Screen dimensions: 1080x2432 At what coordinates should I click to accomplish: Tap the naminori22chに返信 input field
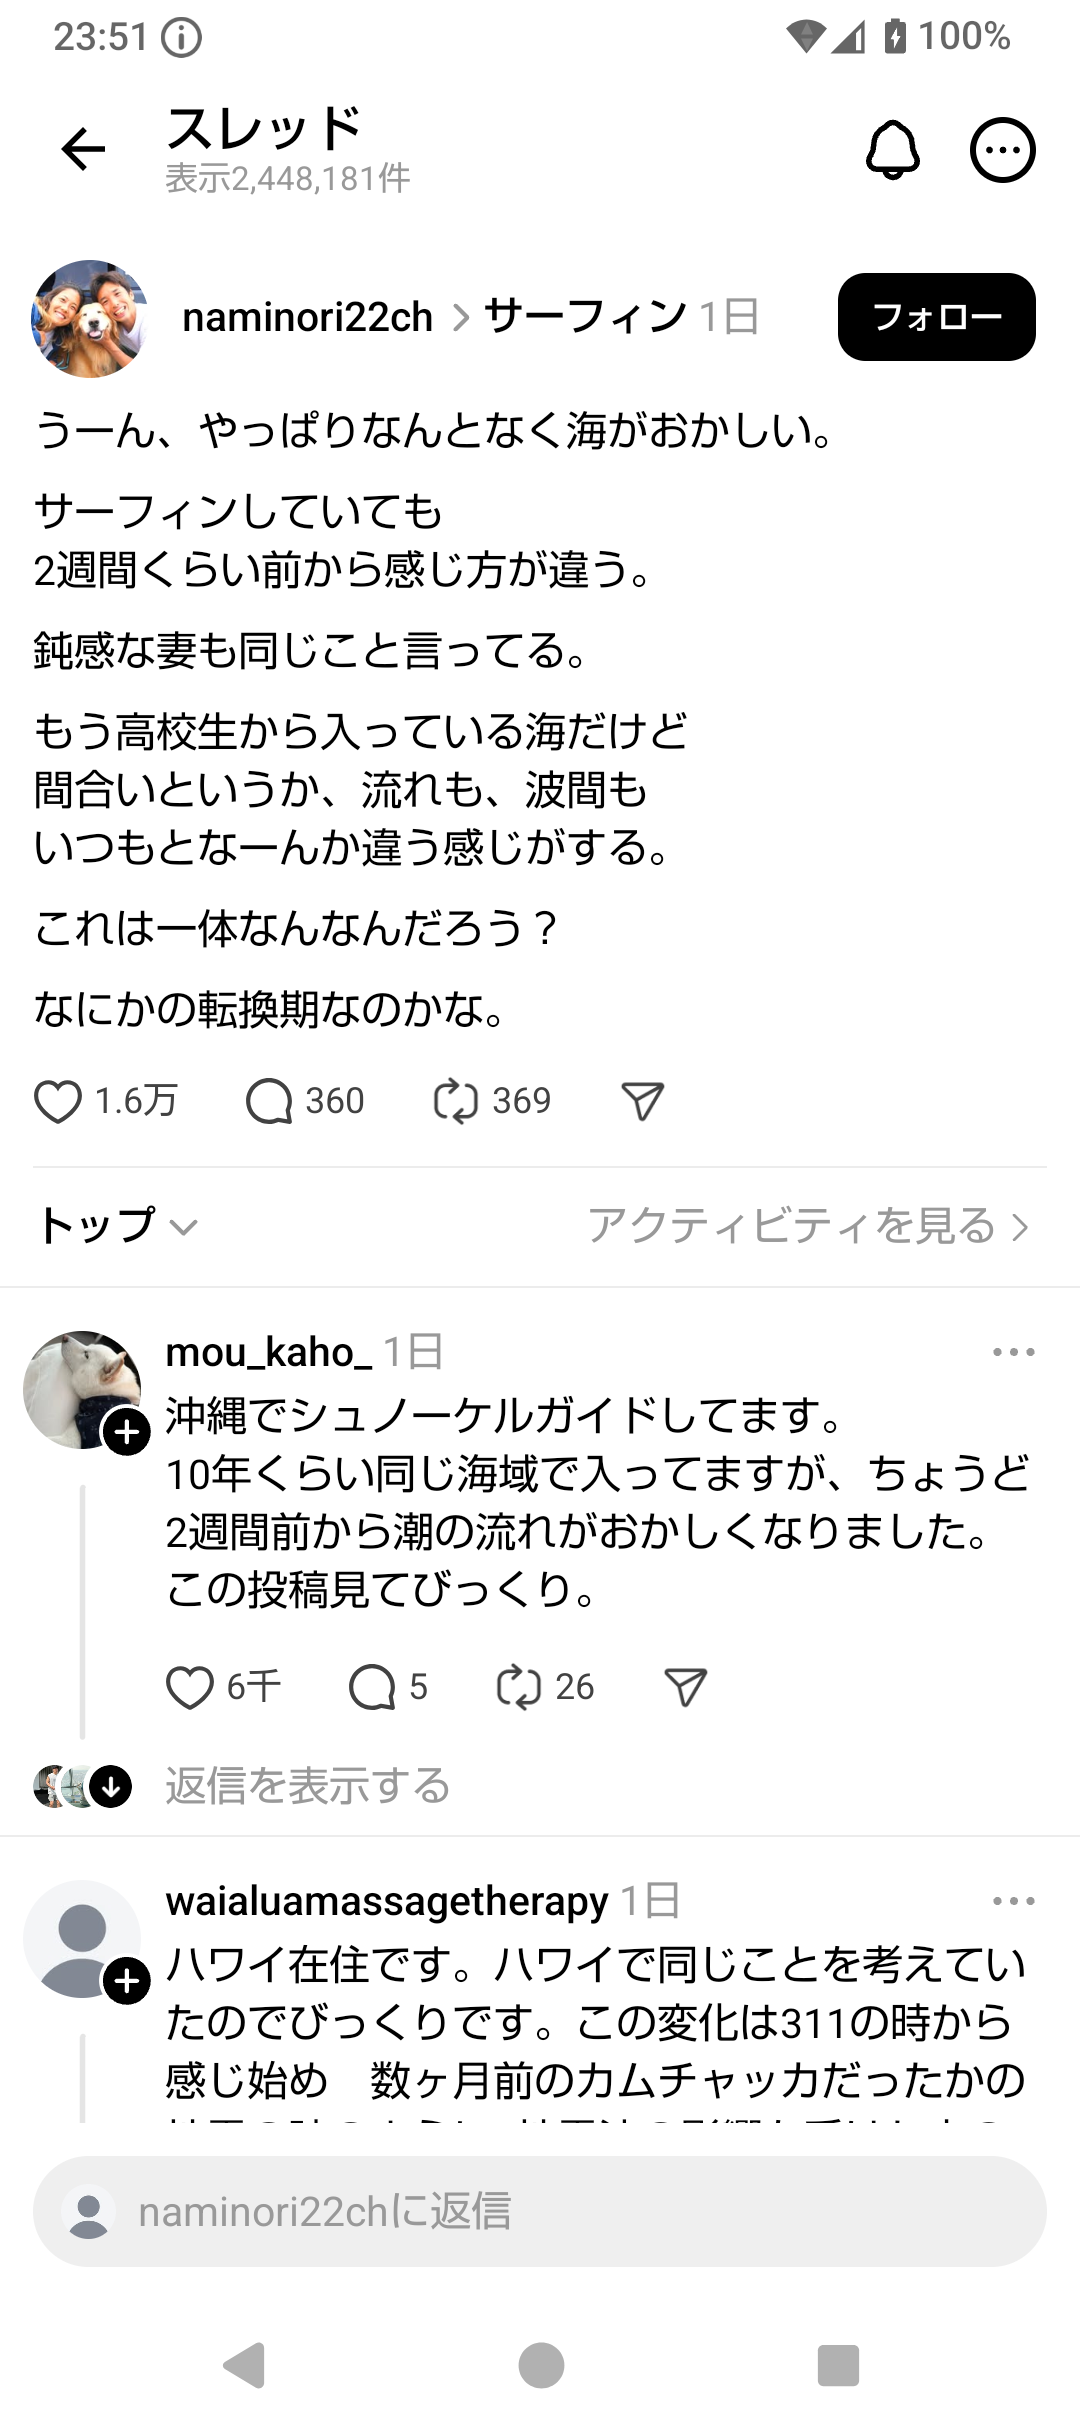(x=540, y=2211)
